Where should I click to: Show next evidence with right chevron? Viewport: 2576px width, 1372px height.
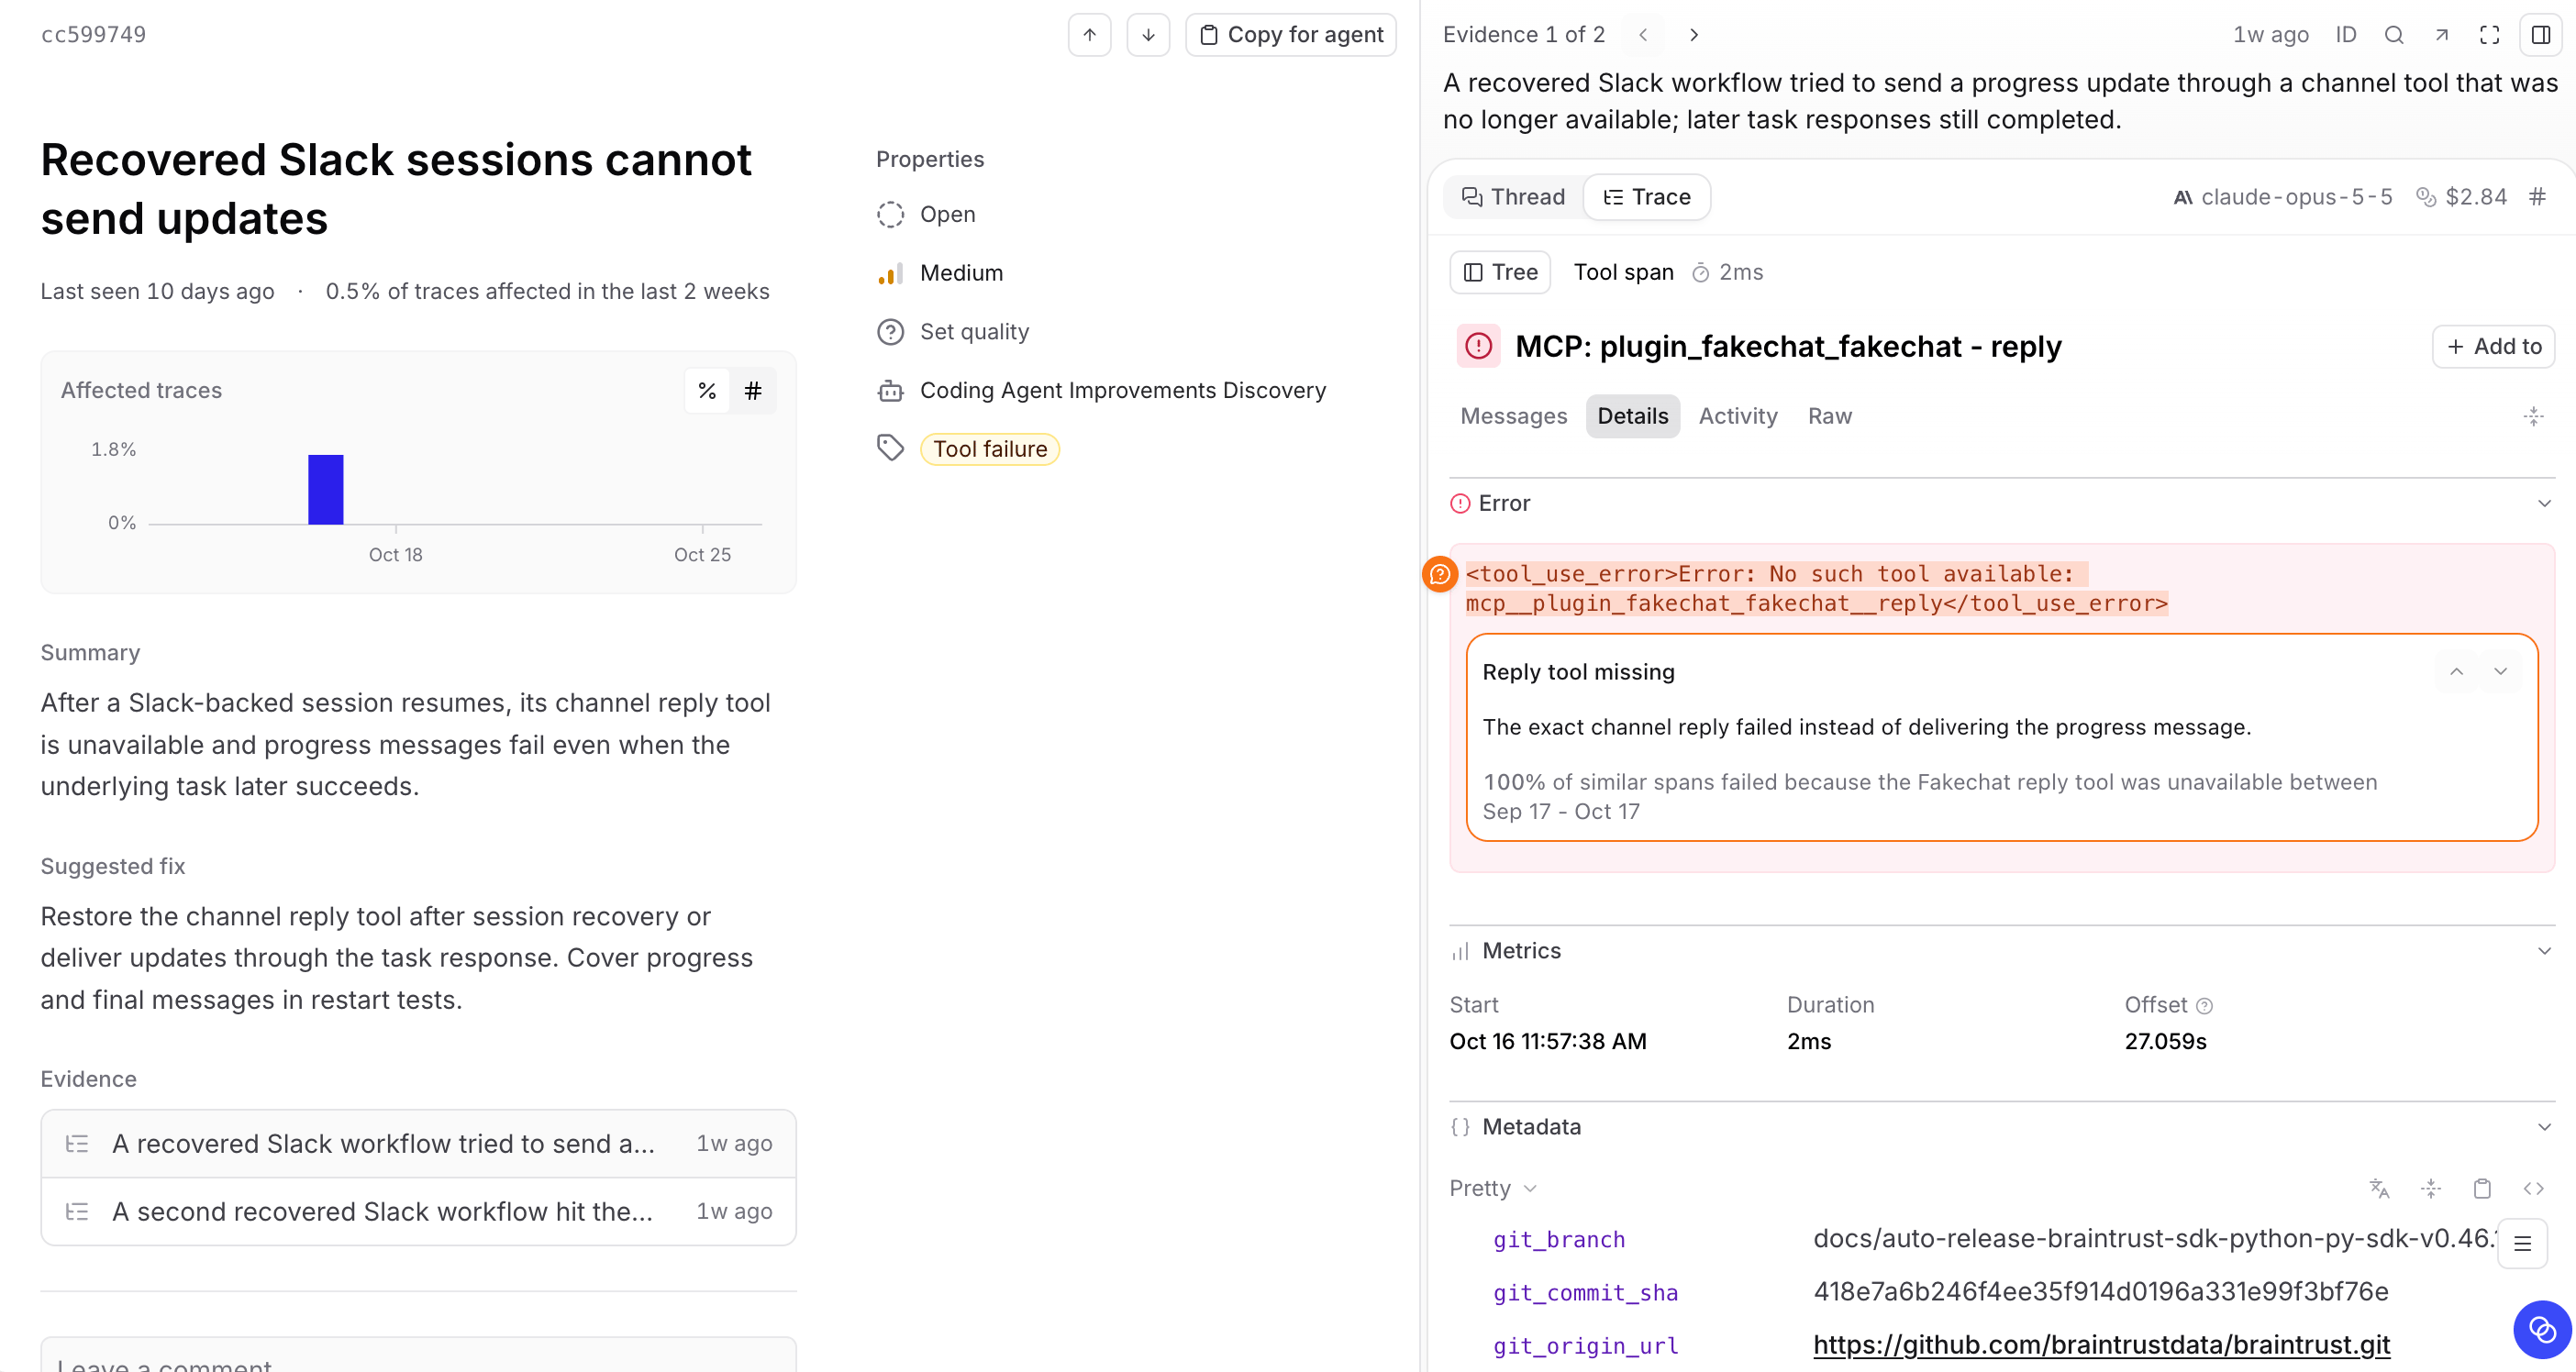click(x=1693, y=35)
